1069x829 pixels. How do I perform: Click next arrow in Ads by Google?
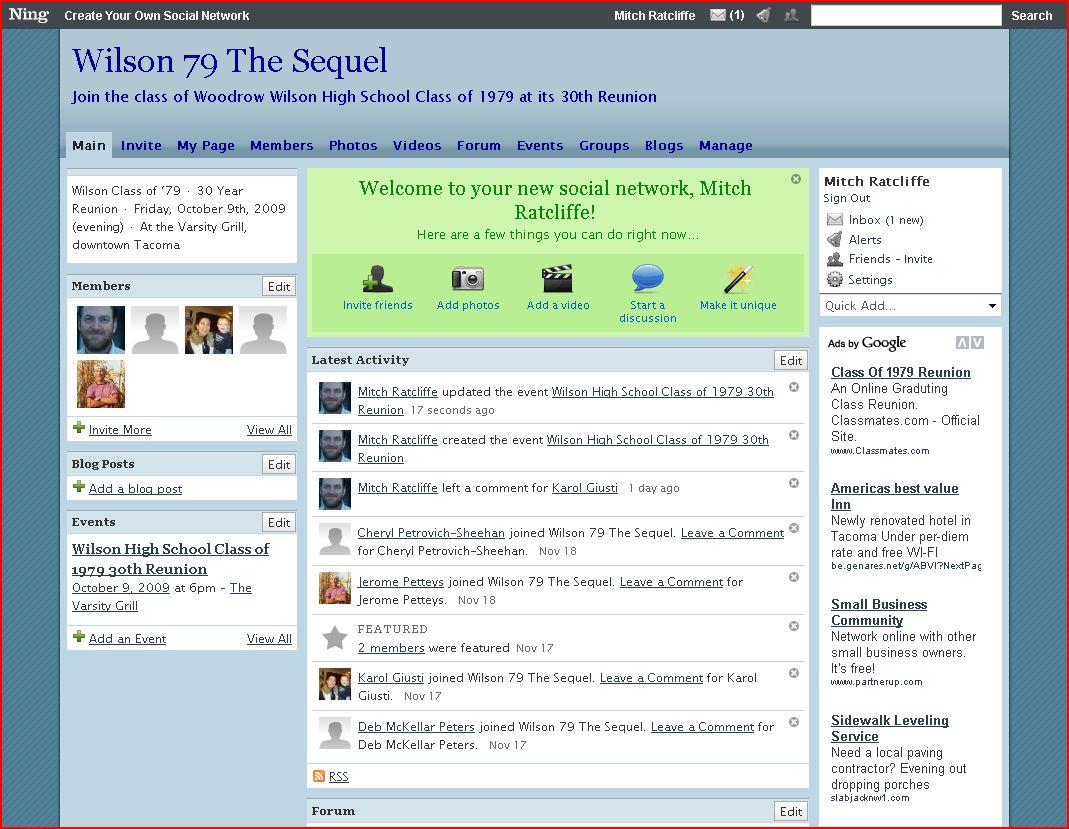[978, 342]
